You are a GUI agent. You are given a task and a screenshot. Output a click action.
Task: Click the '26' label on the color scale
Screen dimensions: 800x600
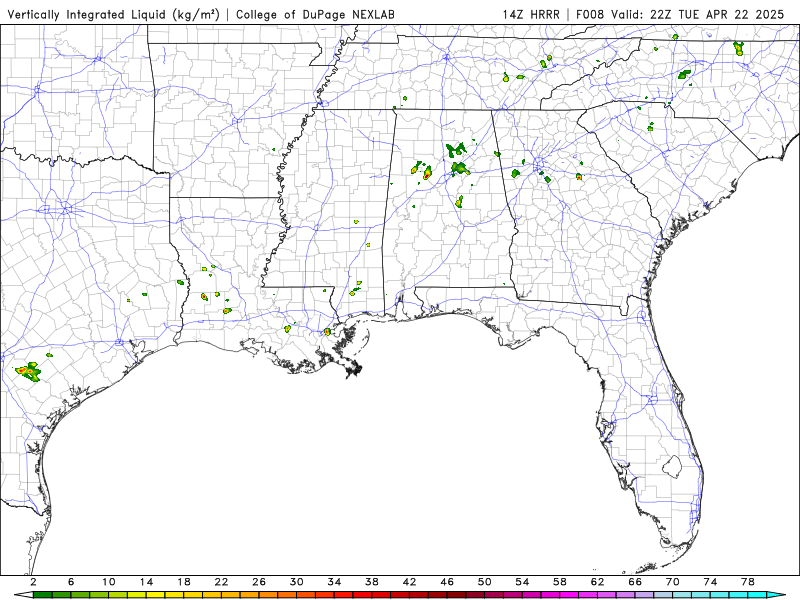(x=259, y=582)
